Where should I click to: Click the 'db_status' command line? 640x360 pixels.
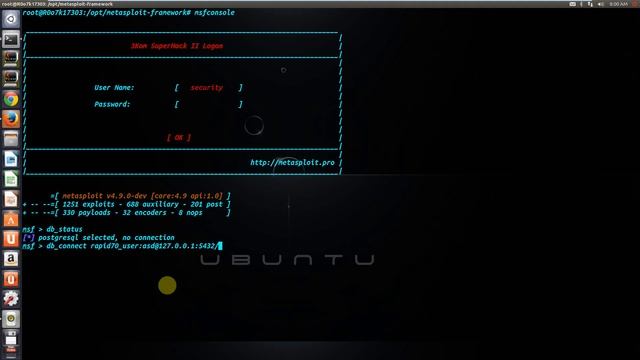pyautogui.click(x=52, y=229)
